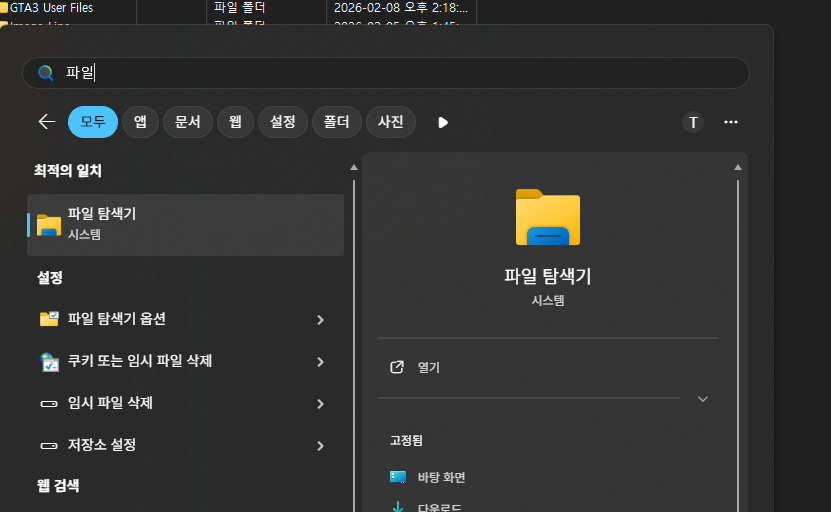Screen dimensions: 831x512
Task: Expand the 저장소 설정 chevron
Action: [320, 446]
